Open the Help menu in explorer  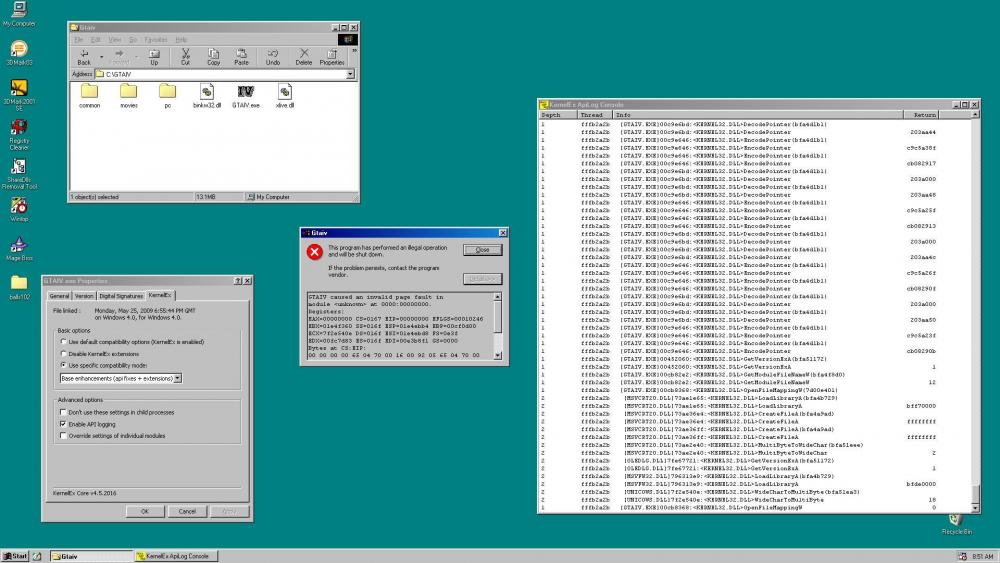click(x=181, y=40)
